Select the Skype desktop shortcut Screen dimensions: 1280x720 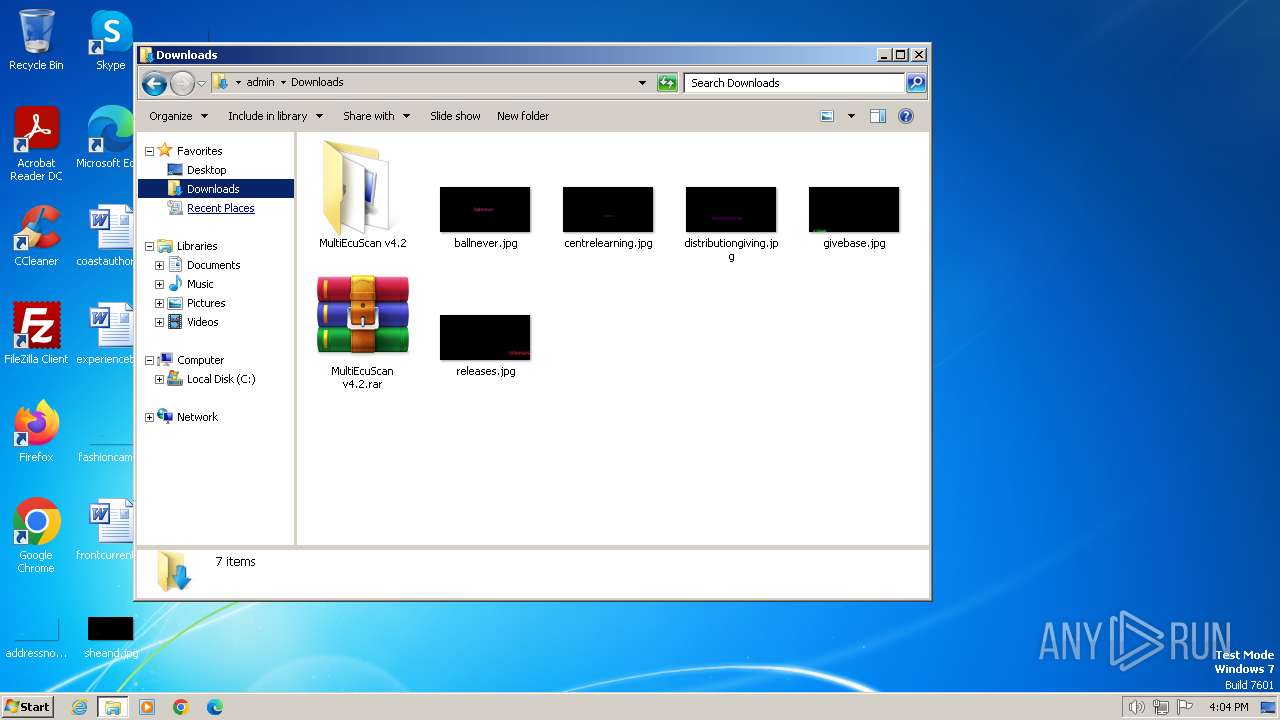click(110, 40)
